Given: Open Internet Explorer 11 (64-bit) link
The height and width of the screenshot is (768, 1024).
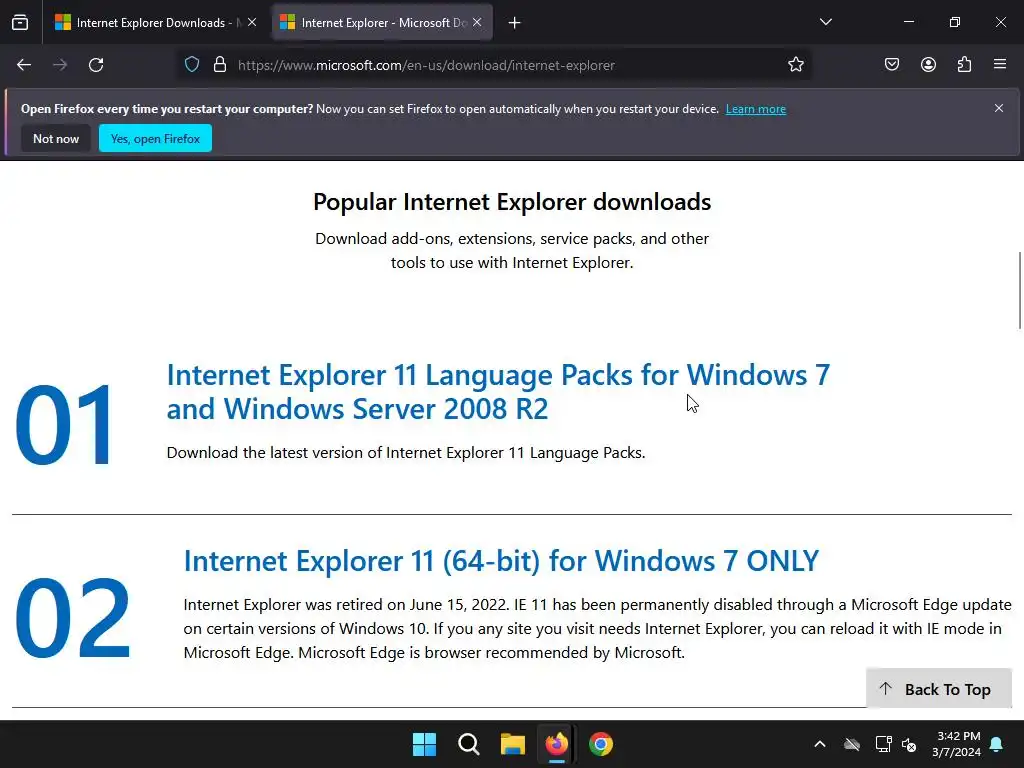Looking at the screenshot, I should coord(501,560).
